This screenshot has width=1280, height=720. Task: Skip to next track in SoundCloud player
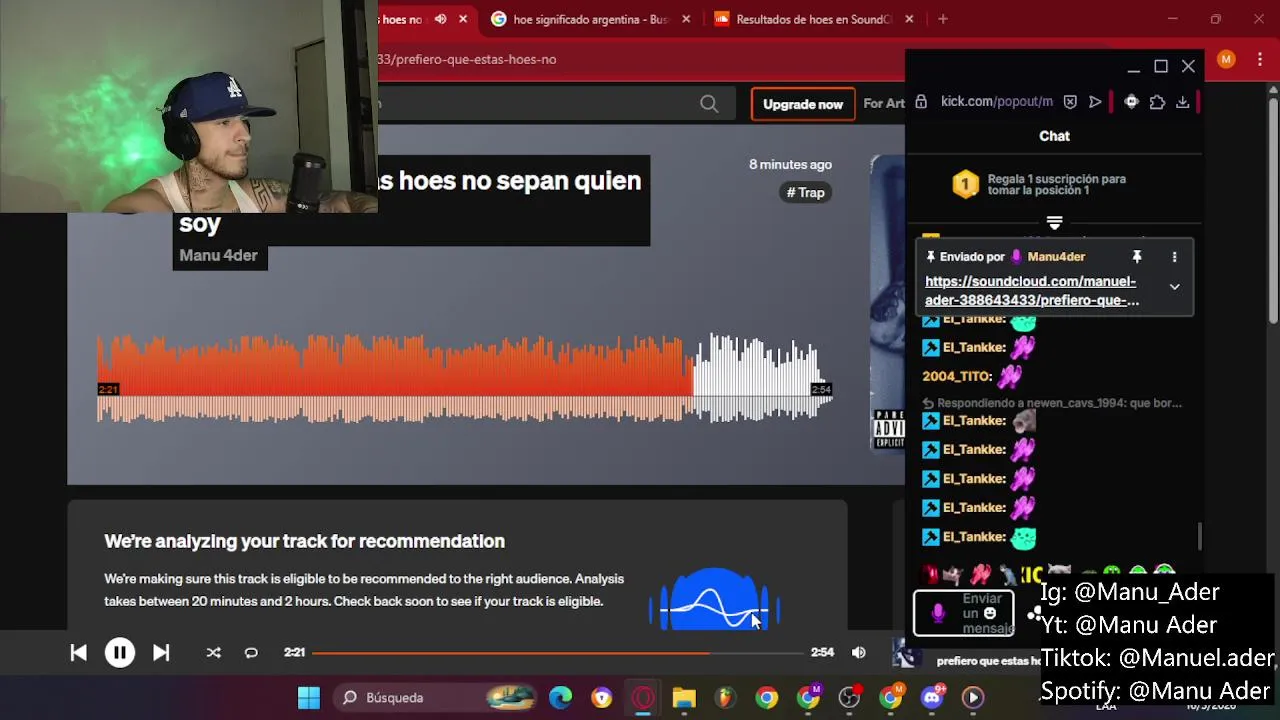pos(161,653)
